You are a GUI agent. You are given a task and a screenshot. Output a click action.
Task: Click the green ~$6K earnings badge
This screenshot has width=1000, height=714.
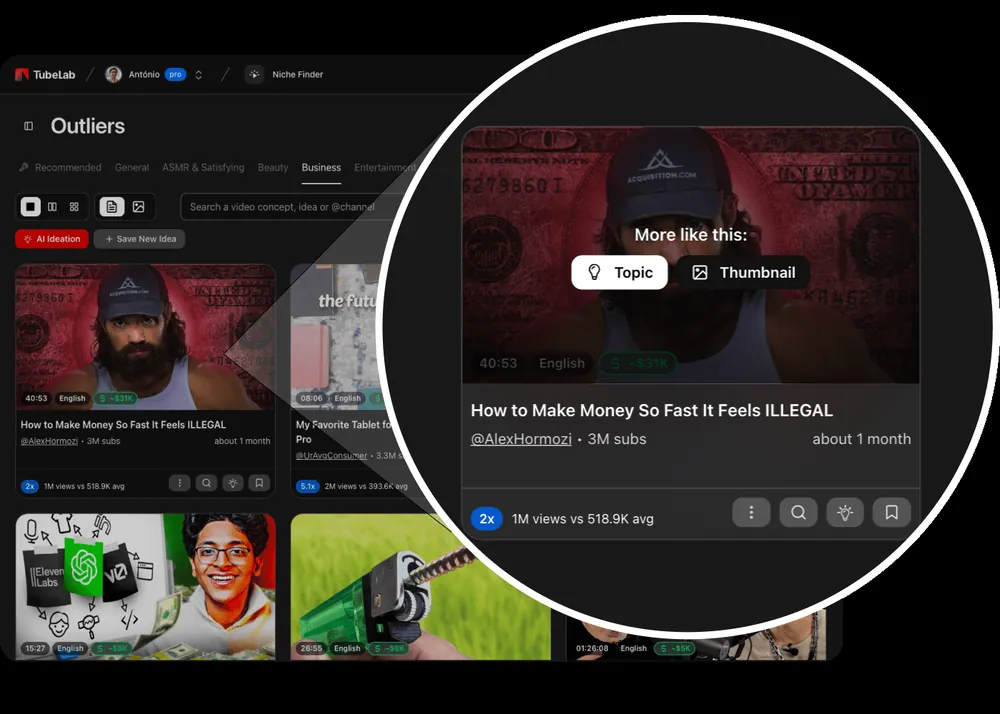pos(388,648)
